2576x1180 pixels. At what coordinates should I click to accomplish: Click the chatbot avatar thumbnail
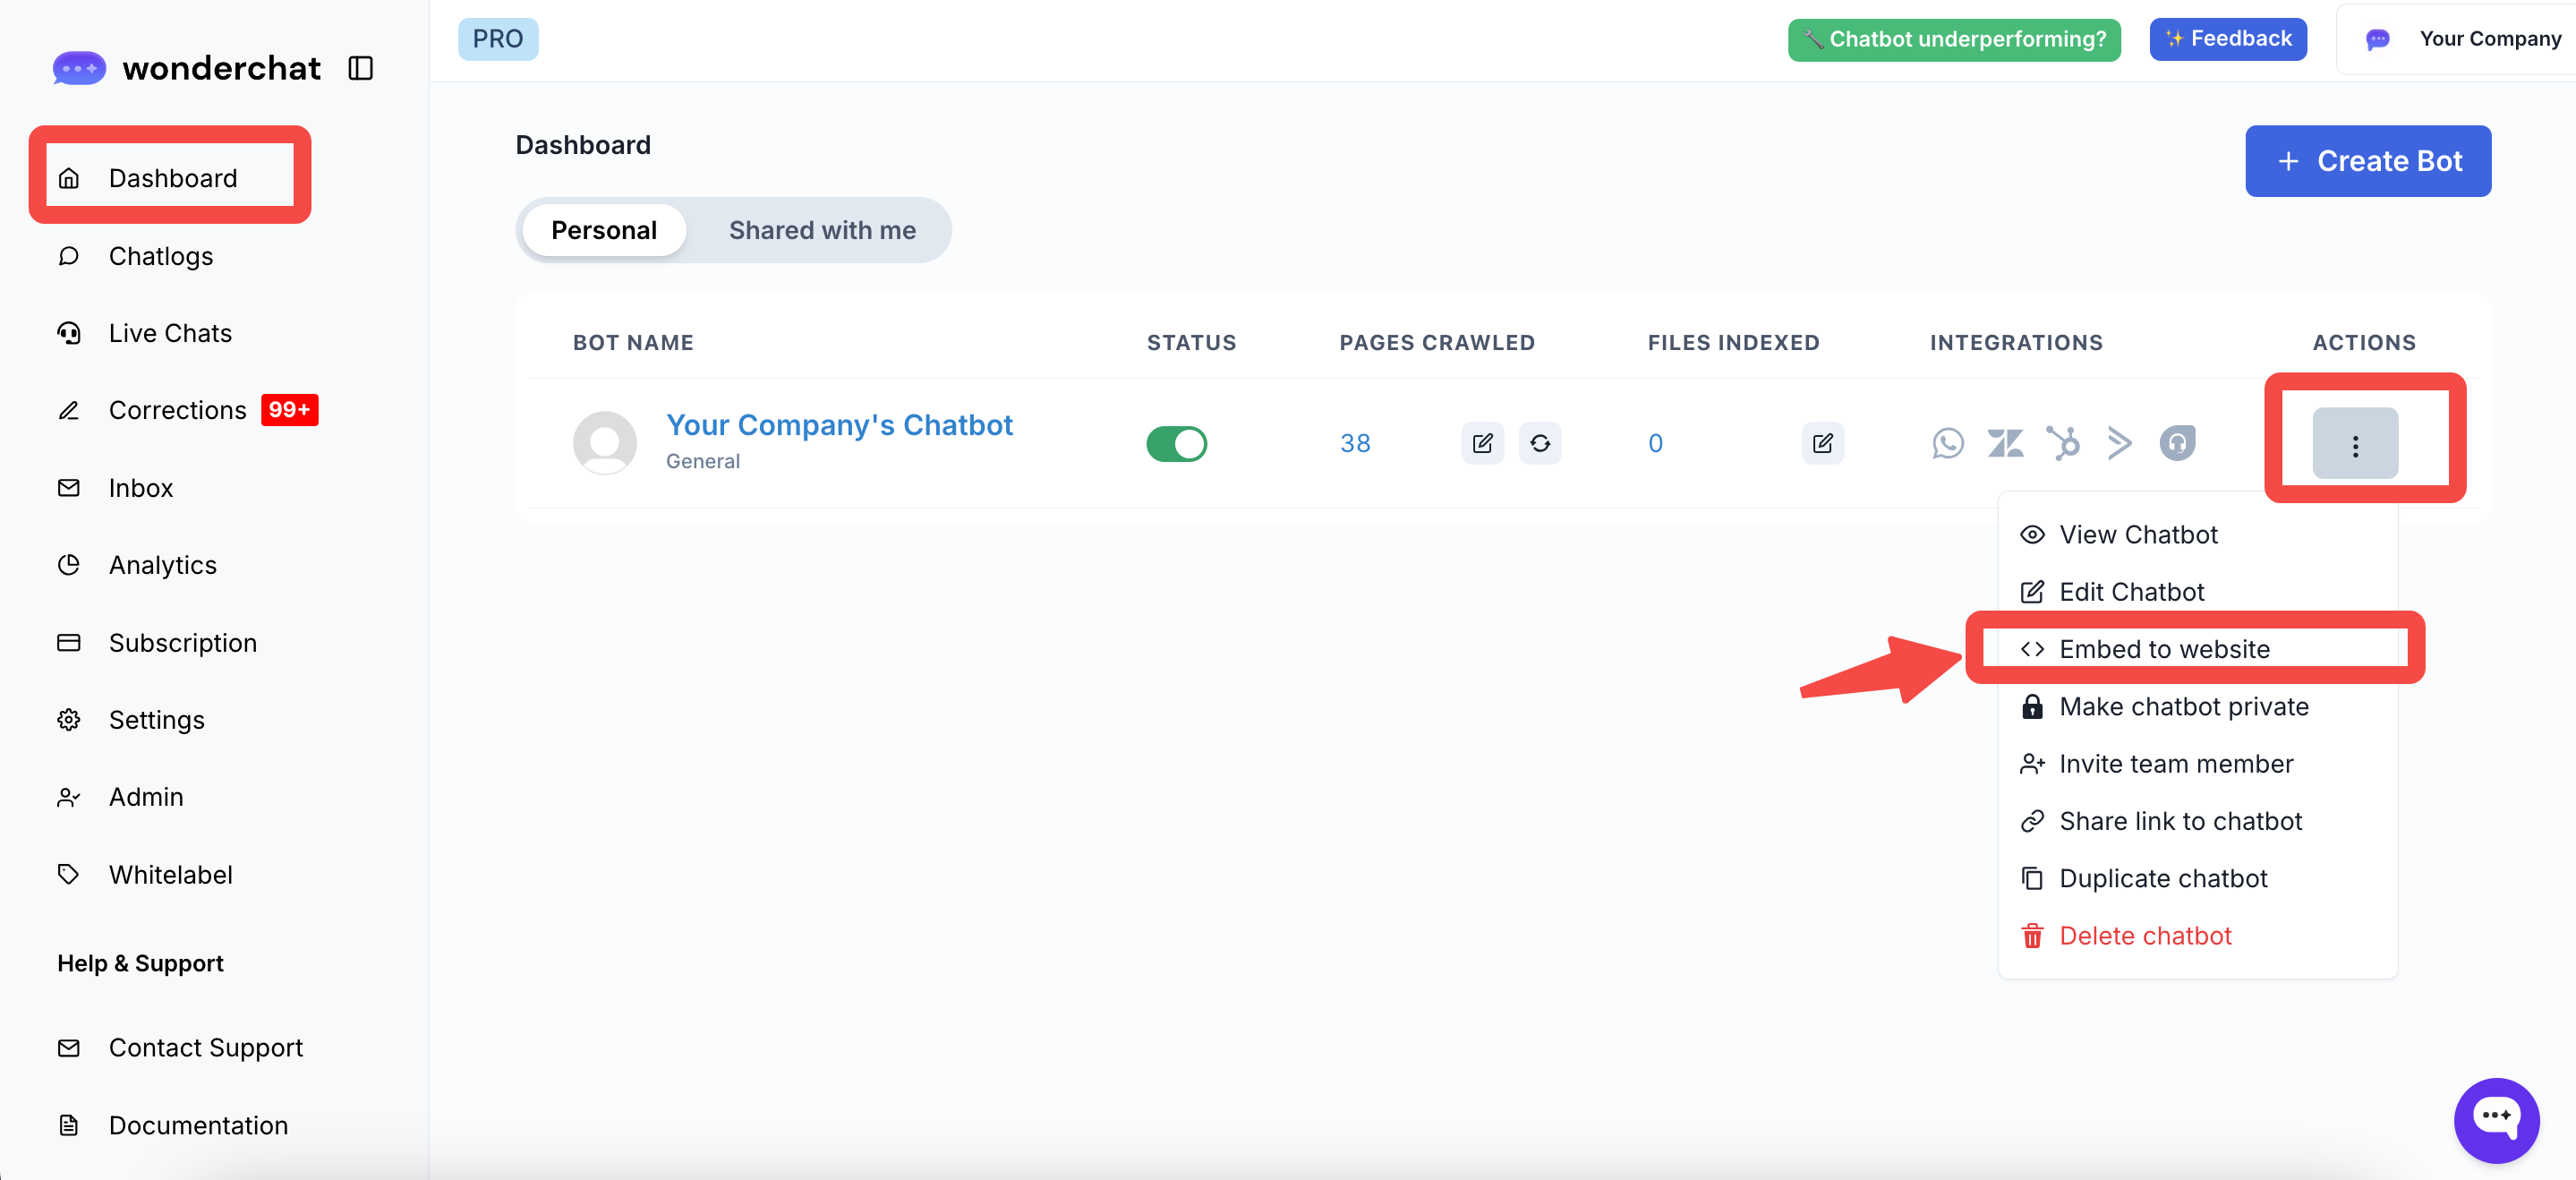pyautogui.click(x=604, y=443)
